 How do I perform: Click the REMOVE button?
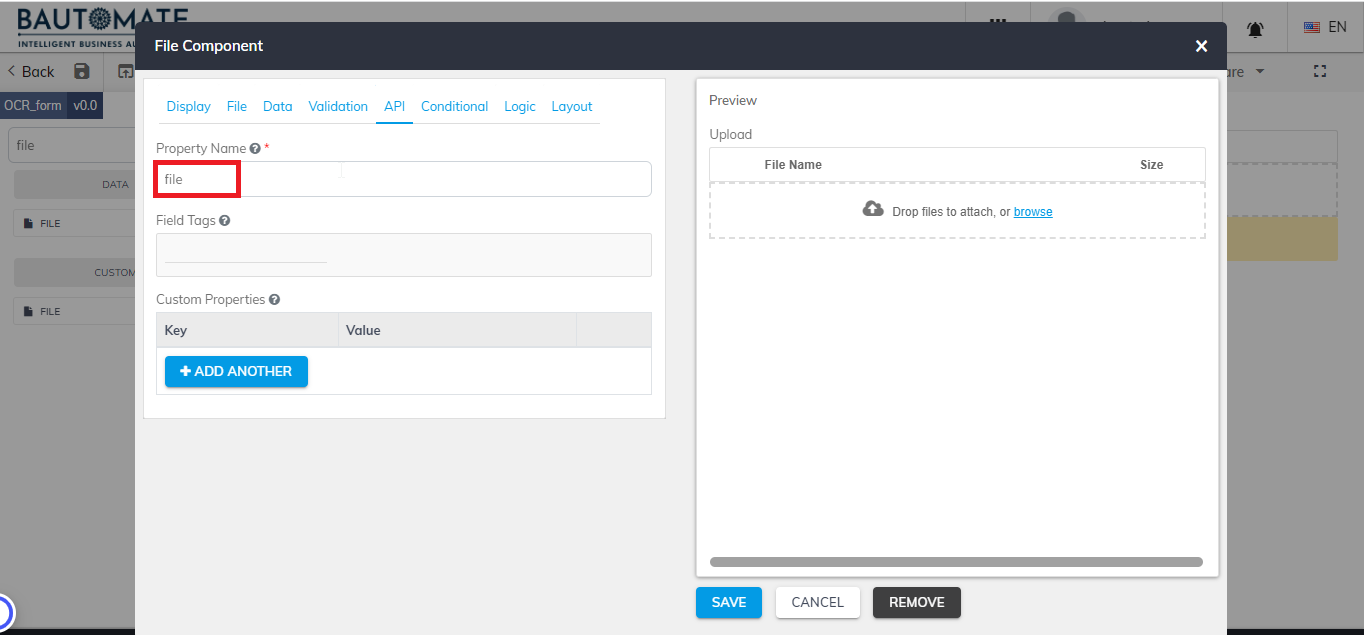(917, 602)
